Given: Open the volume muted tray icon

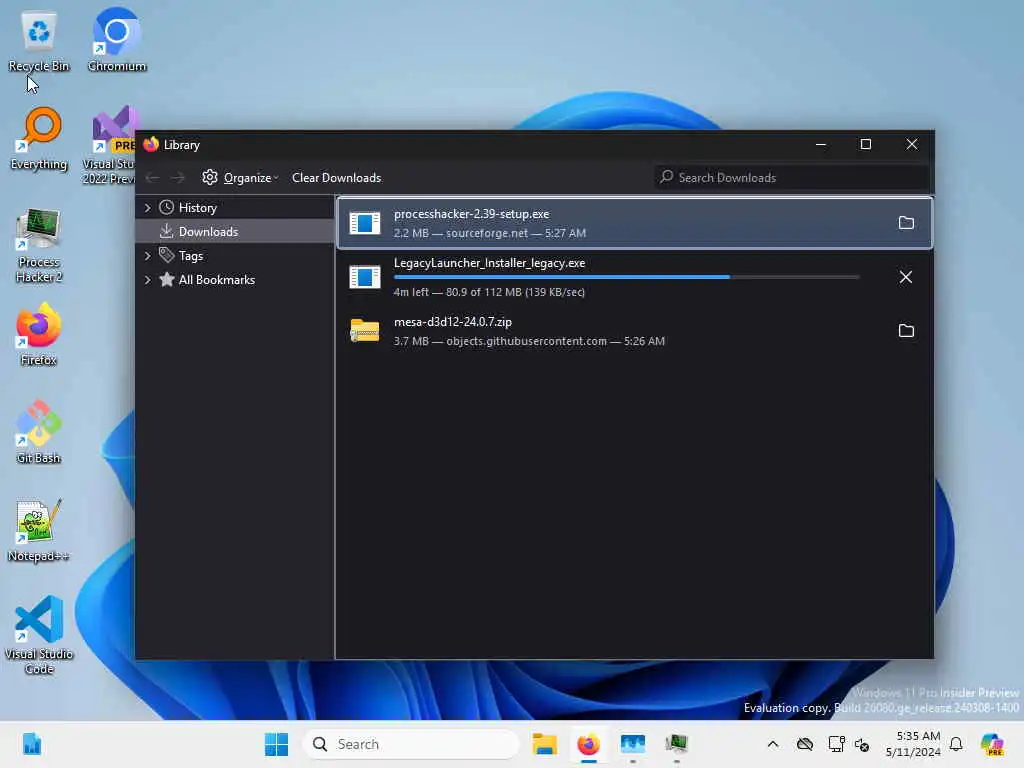Looking at the screenshot, I should pos(862,744).
